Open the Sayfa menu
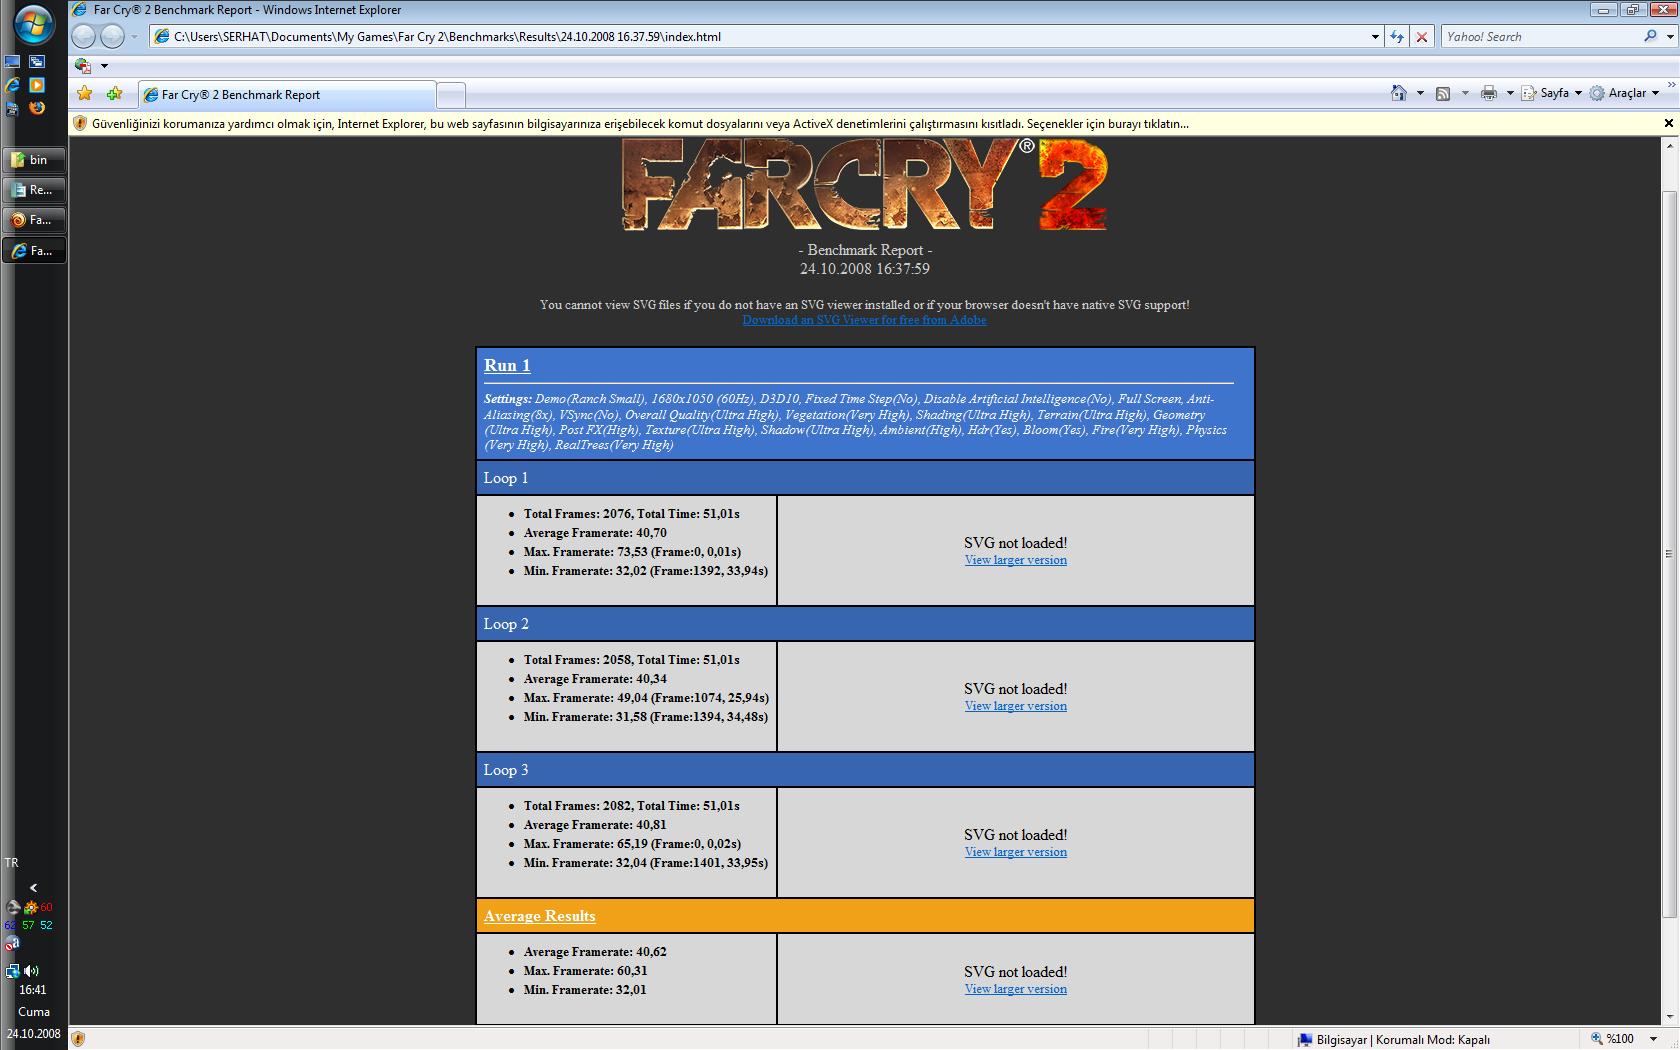Viewport: 1680px width, 1050px height. click(1551, 93)
